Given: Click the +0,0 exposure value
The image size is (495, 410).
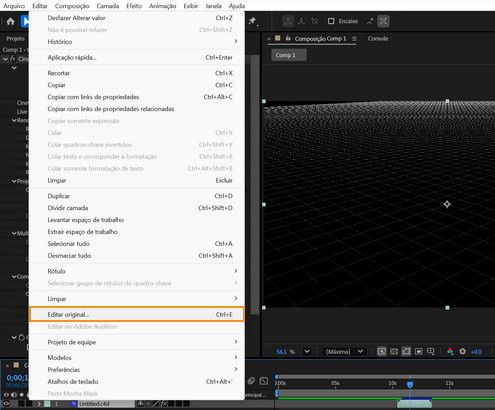Looking at the screenshot, I should point(476,352).
